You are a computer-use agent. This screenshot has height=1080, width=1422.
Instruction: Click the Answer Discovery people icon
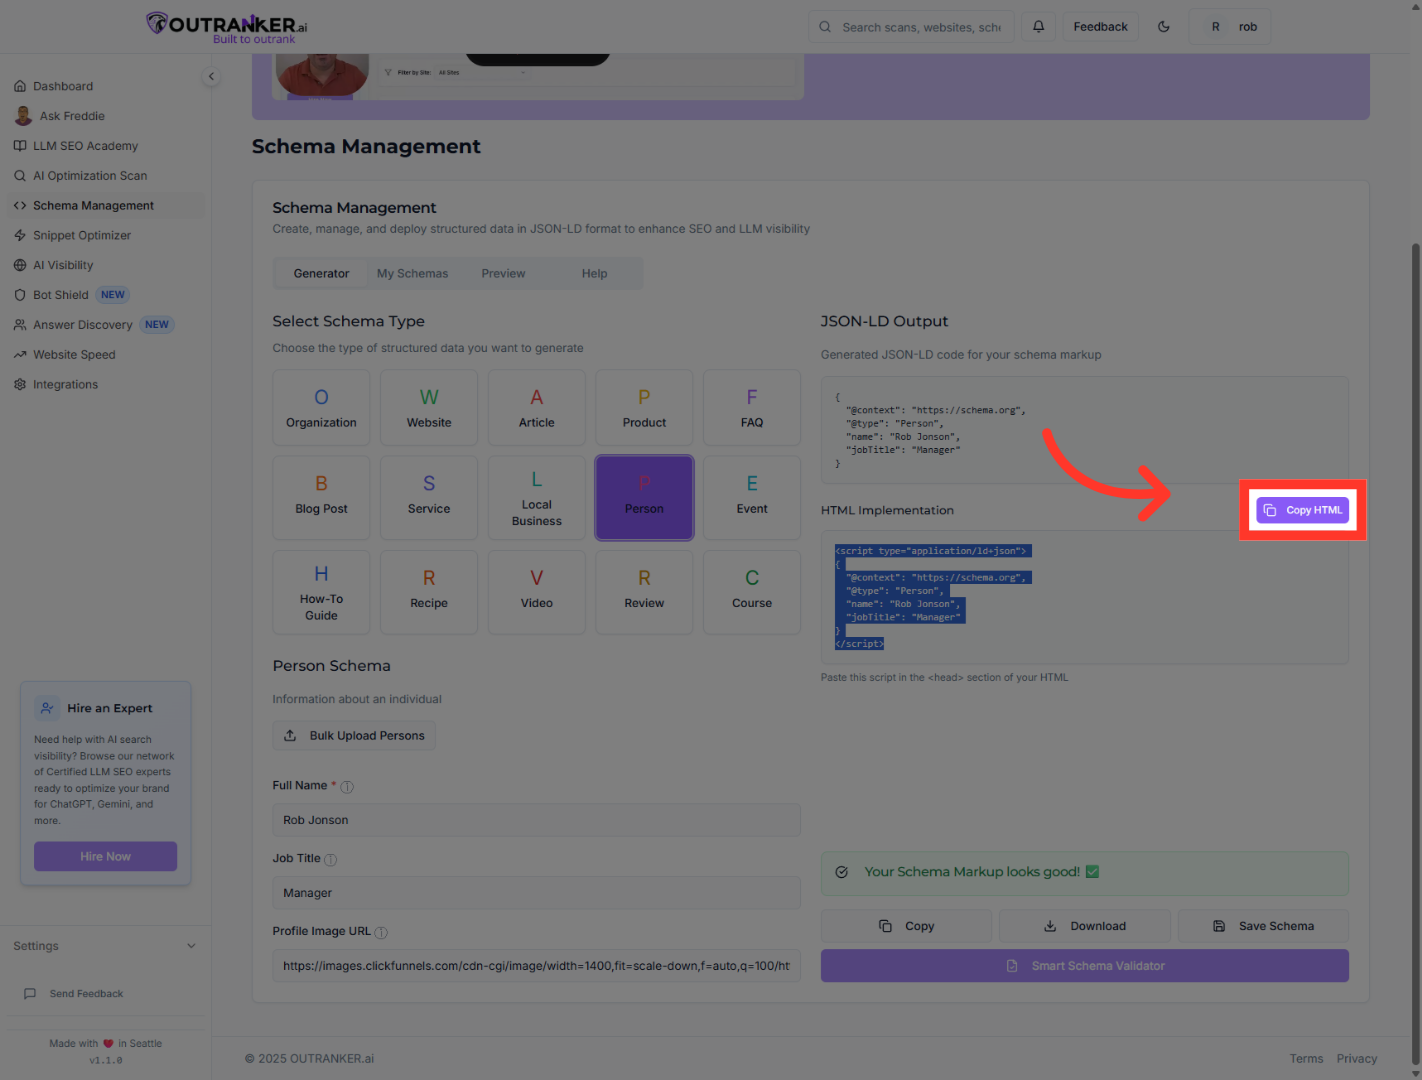pyautogui.click(x=20, y=325)
